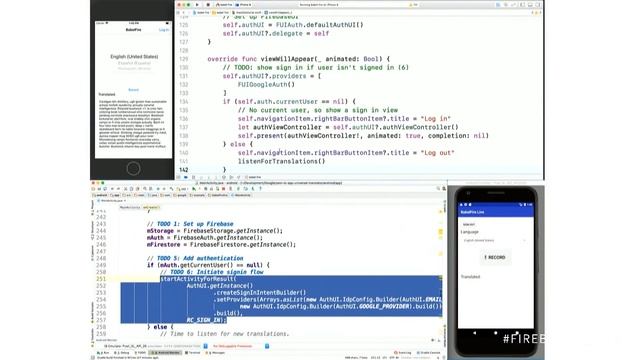Toggle Xcode's debug area panel
Viewport: 640px width, 360px height.
point(530,4)
